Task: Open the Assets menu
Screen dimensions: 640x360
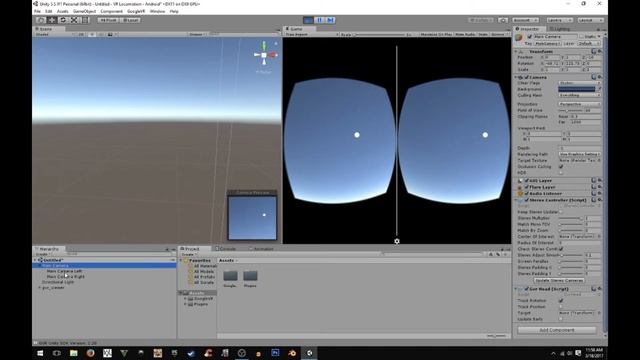Action: [62, 11]
